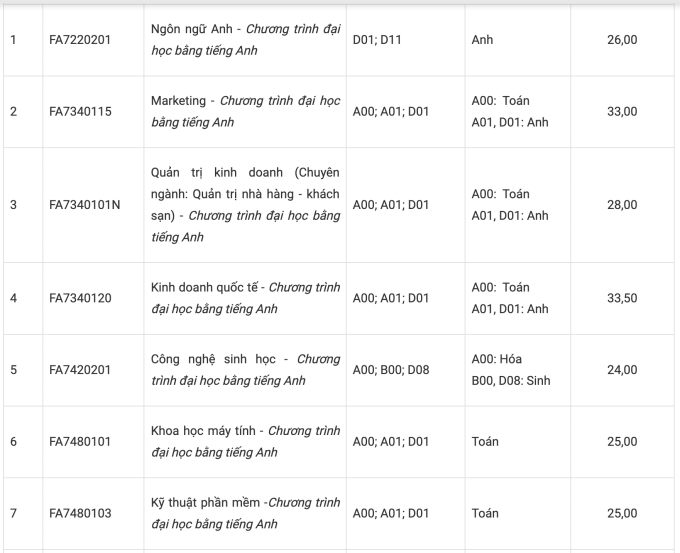Viewport: 680px width, 553px height.
Task: Click the score 28,00
Action: [x=621, y=205]
